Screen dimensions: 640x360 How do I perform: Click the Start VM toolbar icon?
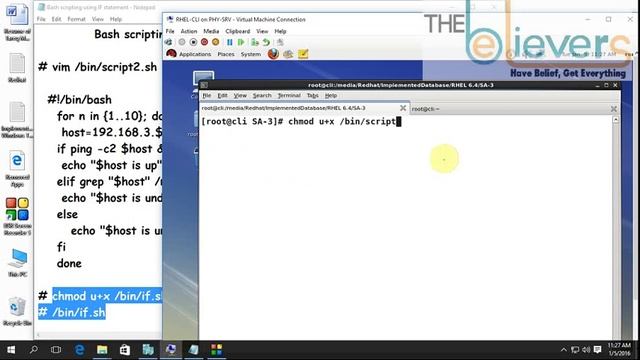point(182,42)
